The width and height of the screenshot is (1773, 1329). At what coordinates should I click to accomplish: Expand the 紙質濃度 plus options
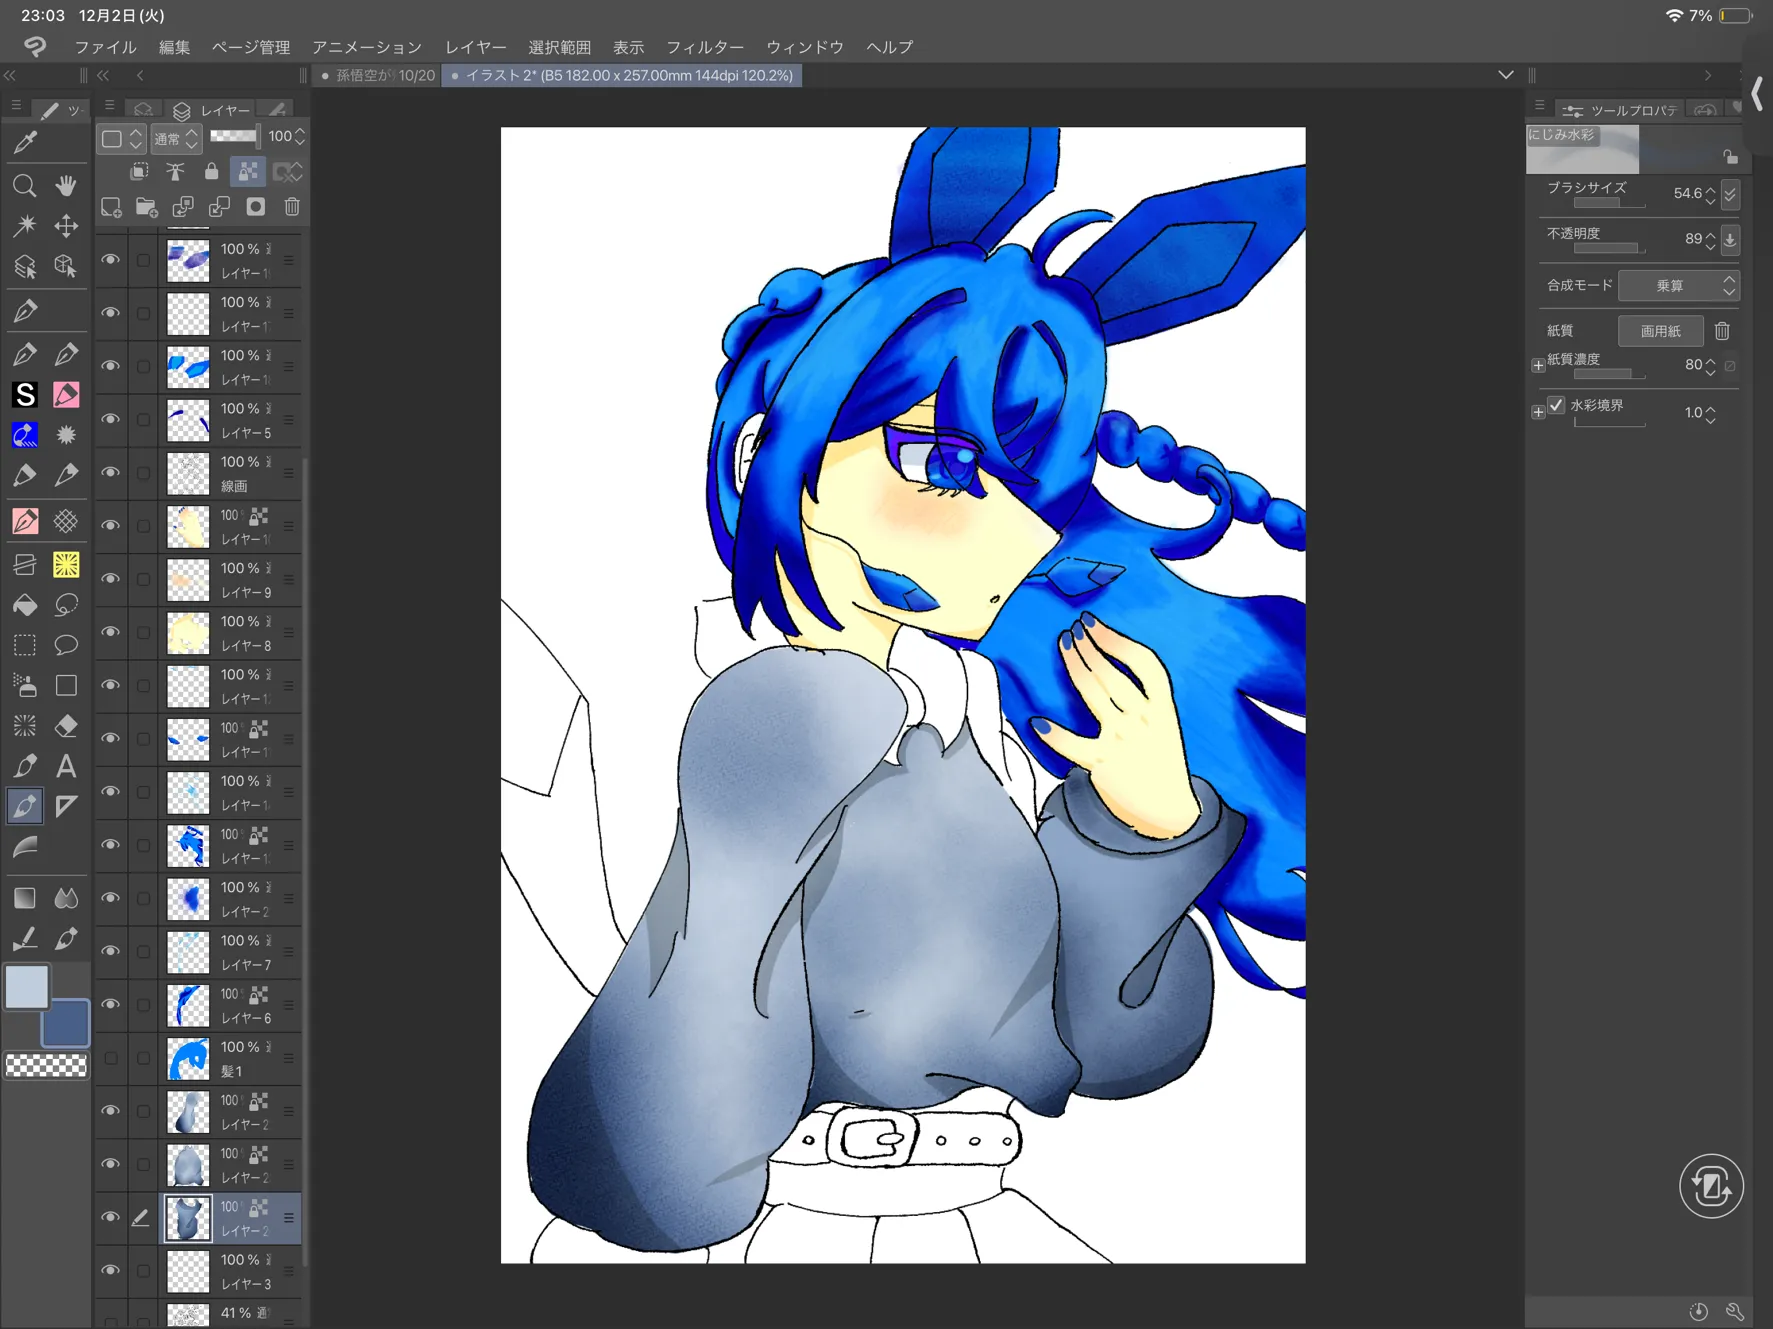(x=1538, y=366)
